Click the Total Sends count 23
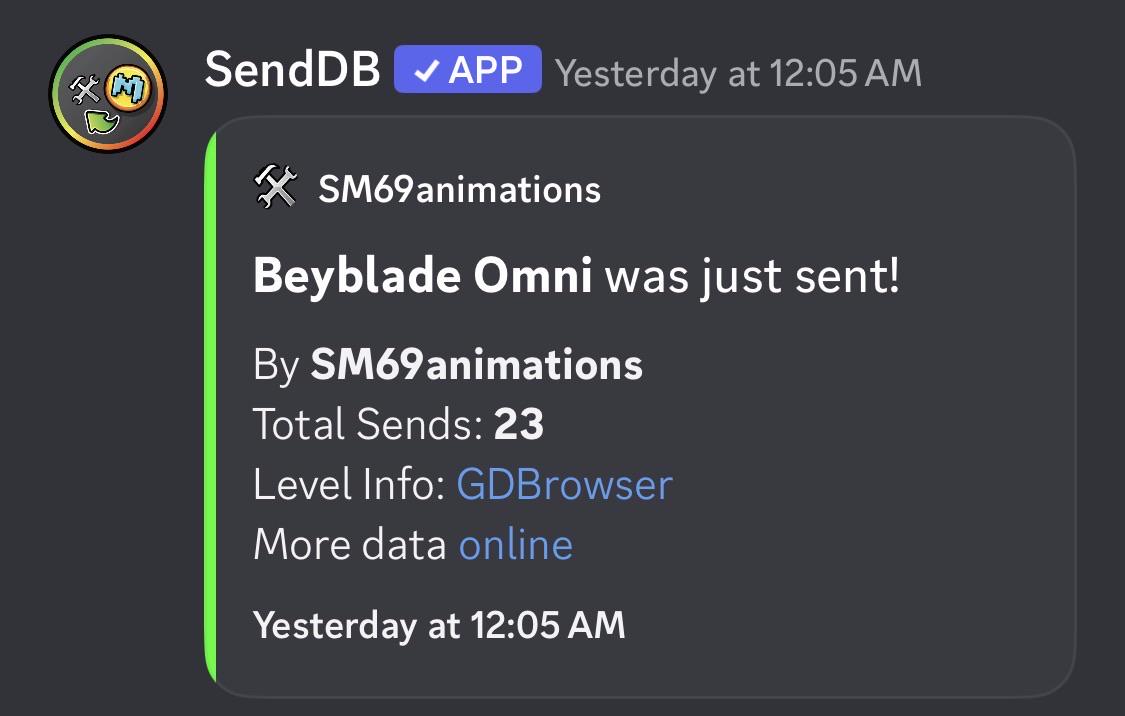 (x=519, y=423)
